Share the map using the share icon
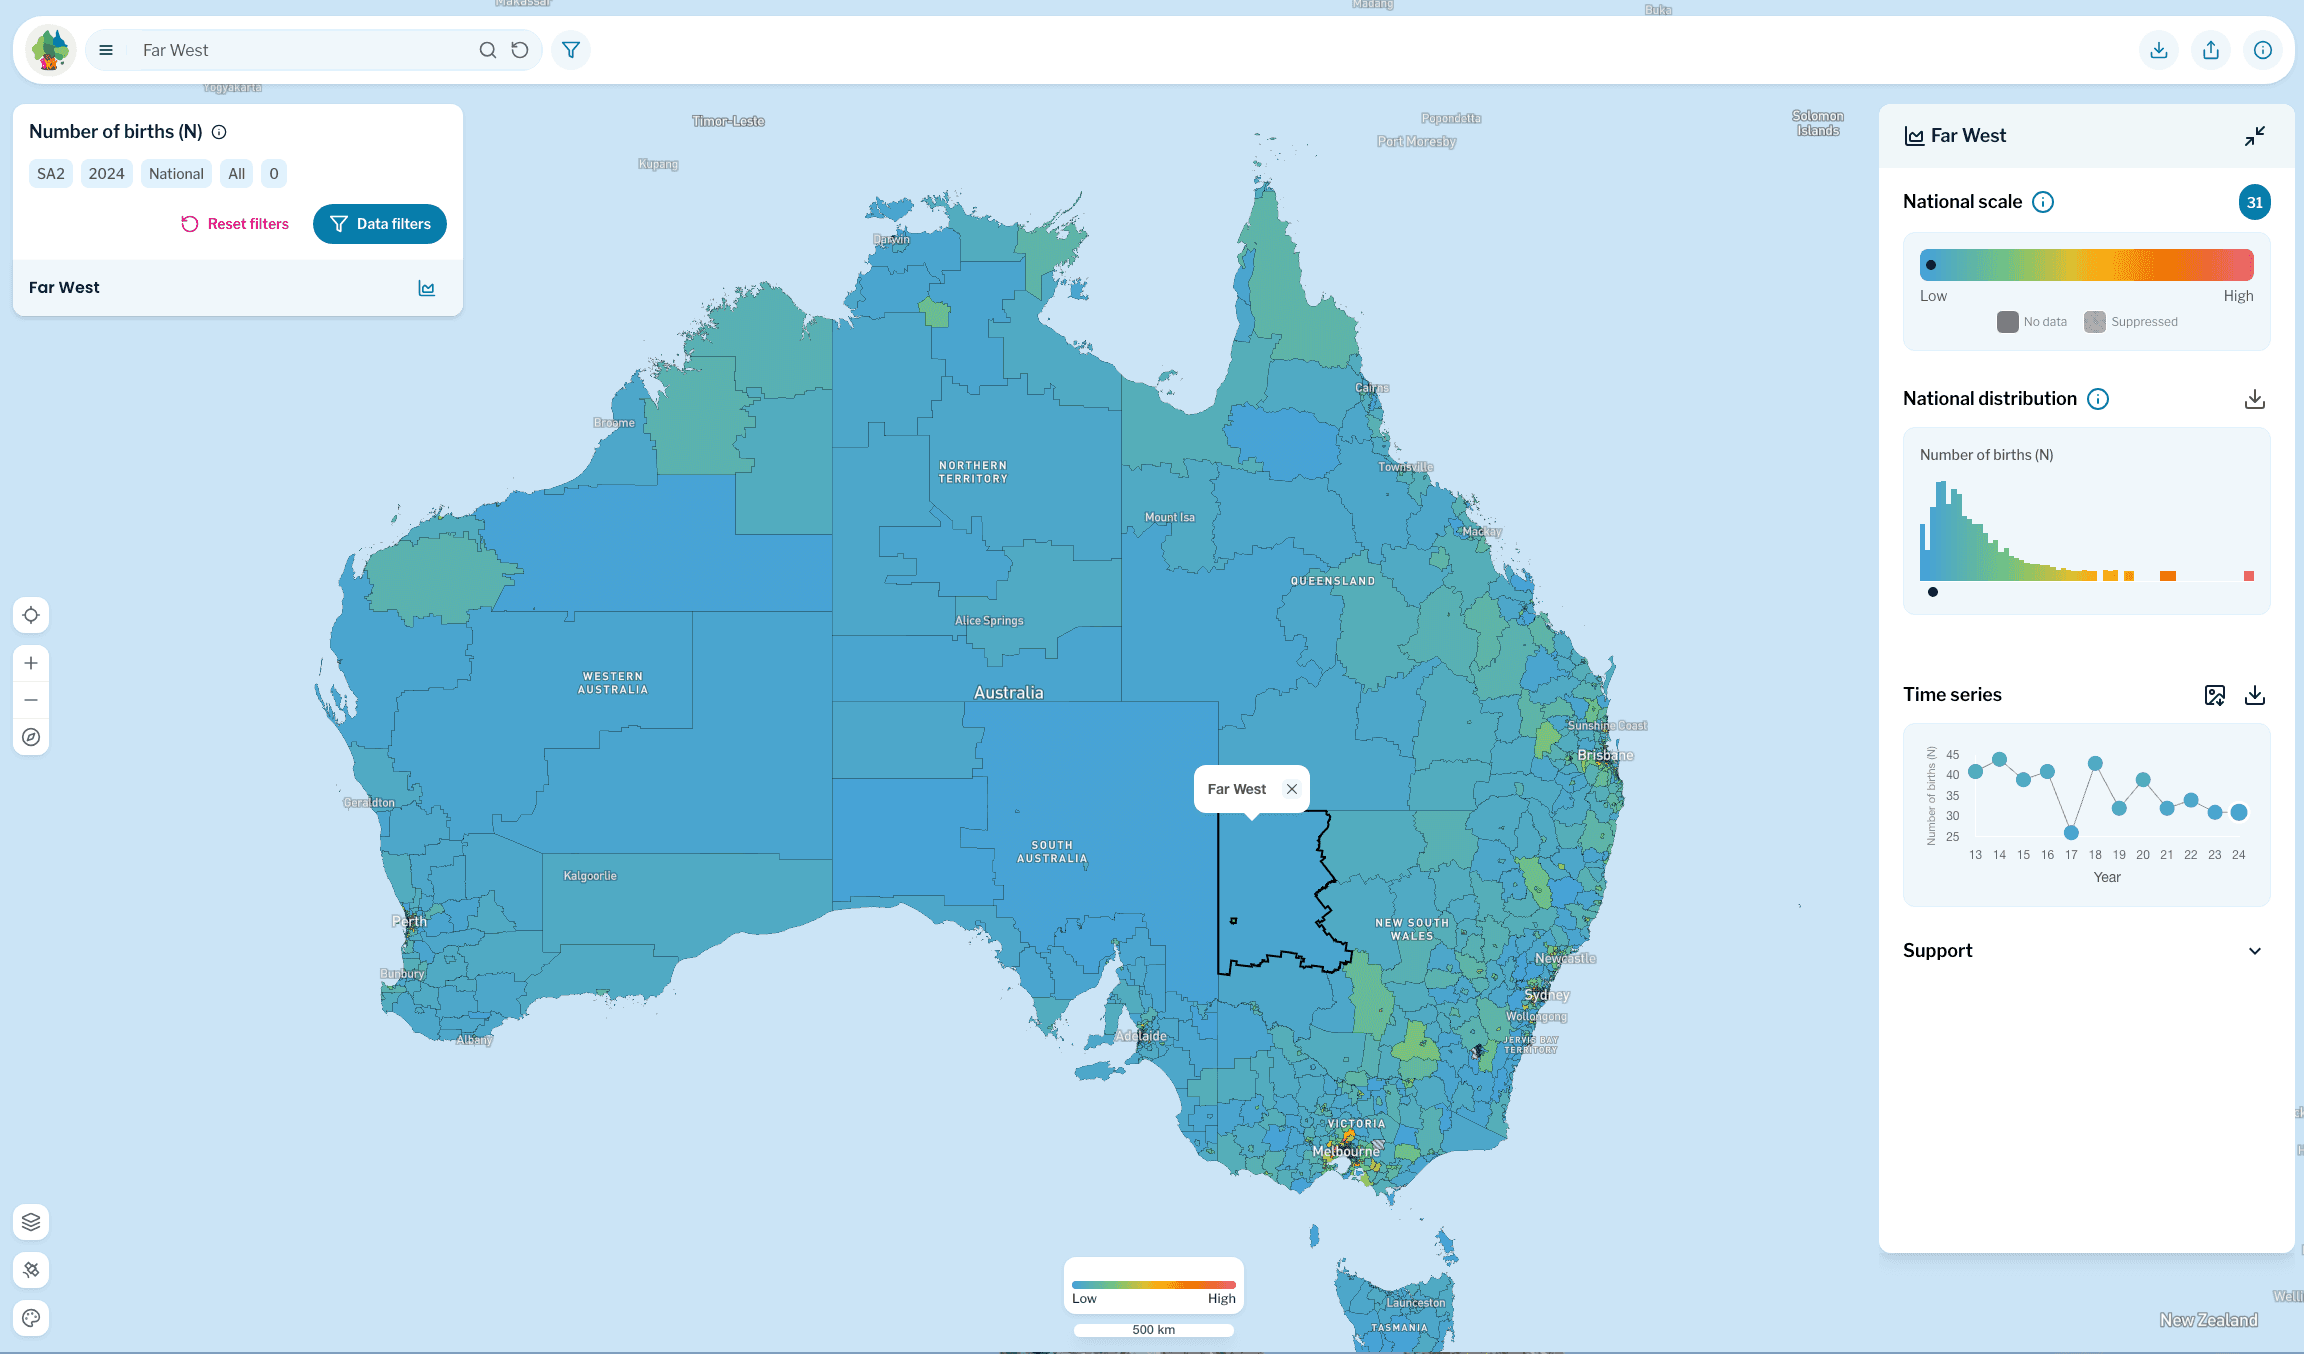This screenshot has height=1354, width=2304. pyautogui.click(x=2211, y=49)
